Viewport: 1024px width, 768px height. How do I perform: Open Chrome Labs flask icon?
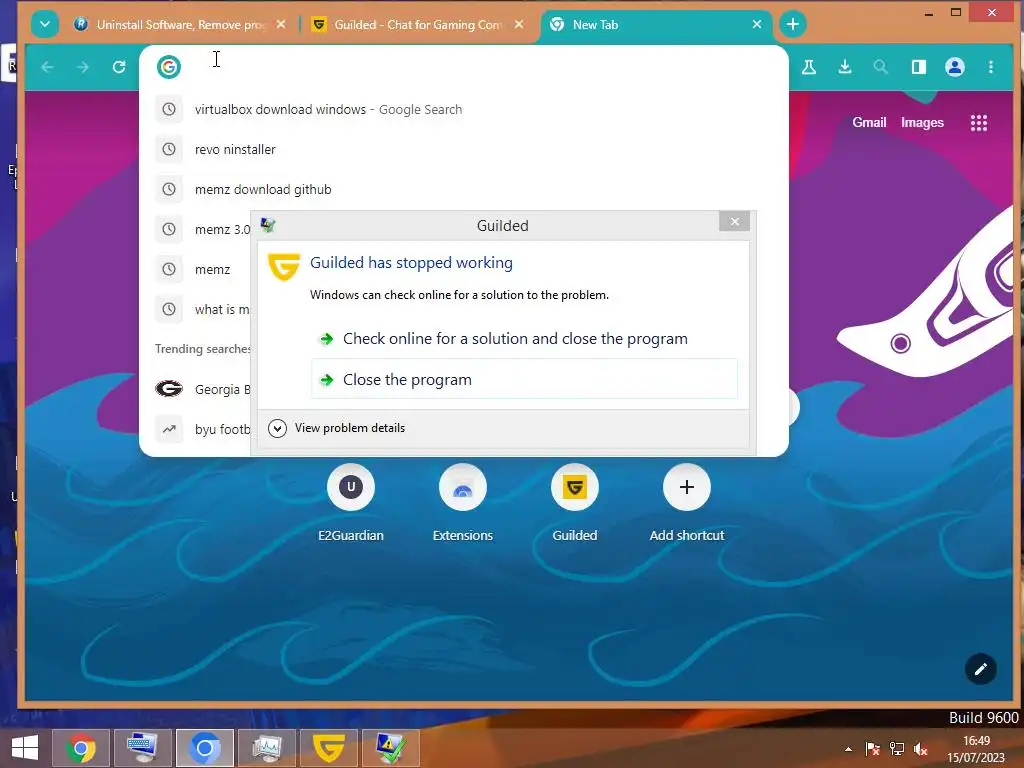(809, 67)
